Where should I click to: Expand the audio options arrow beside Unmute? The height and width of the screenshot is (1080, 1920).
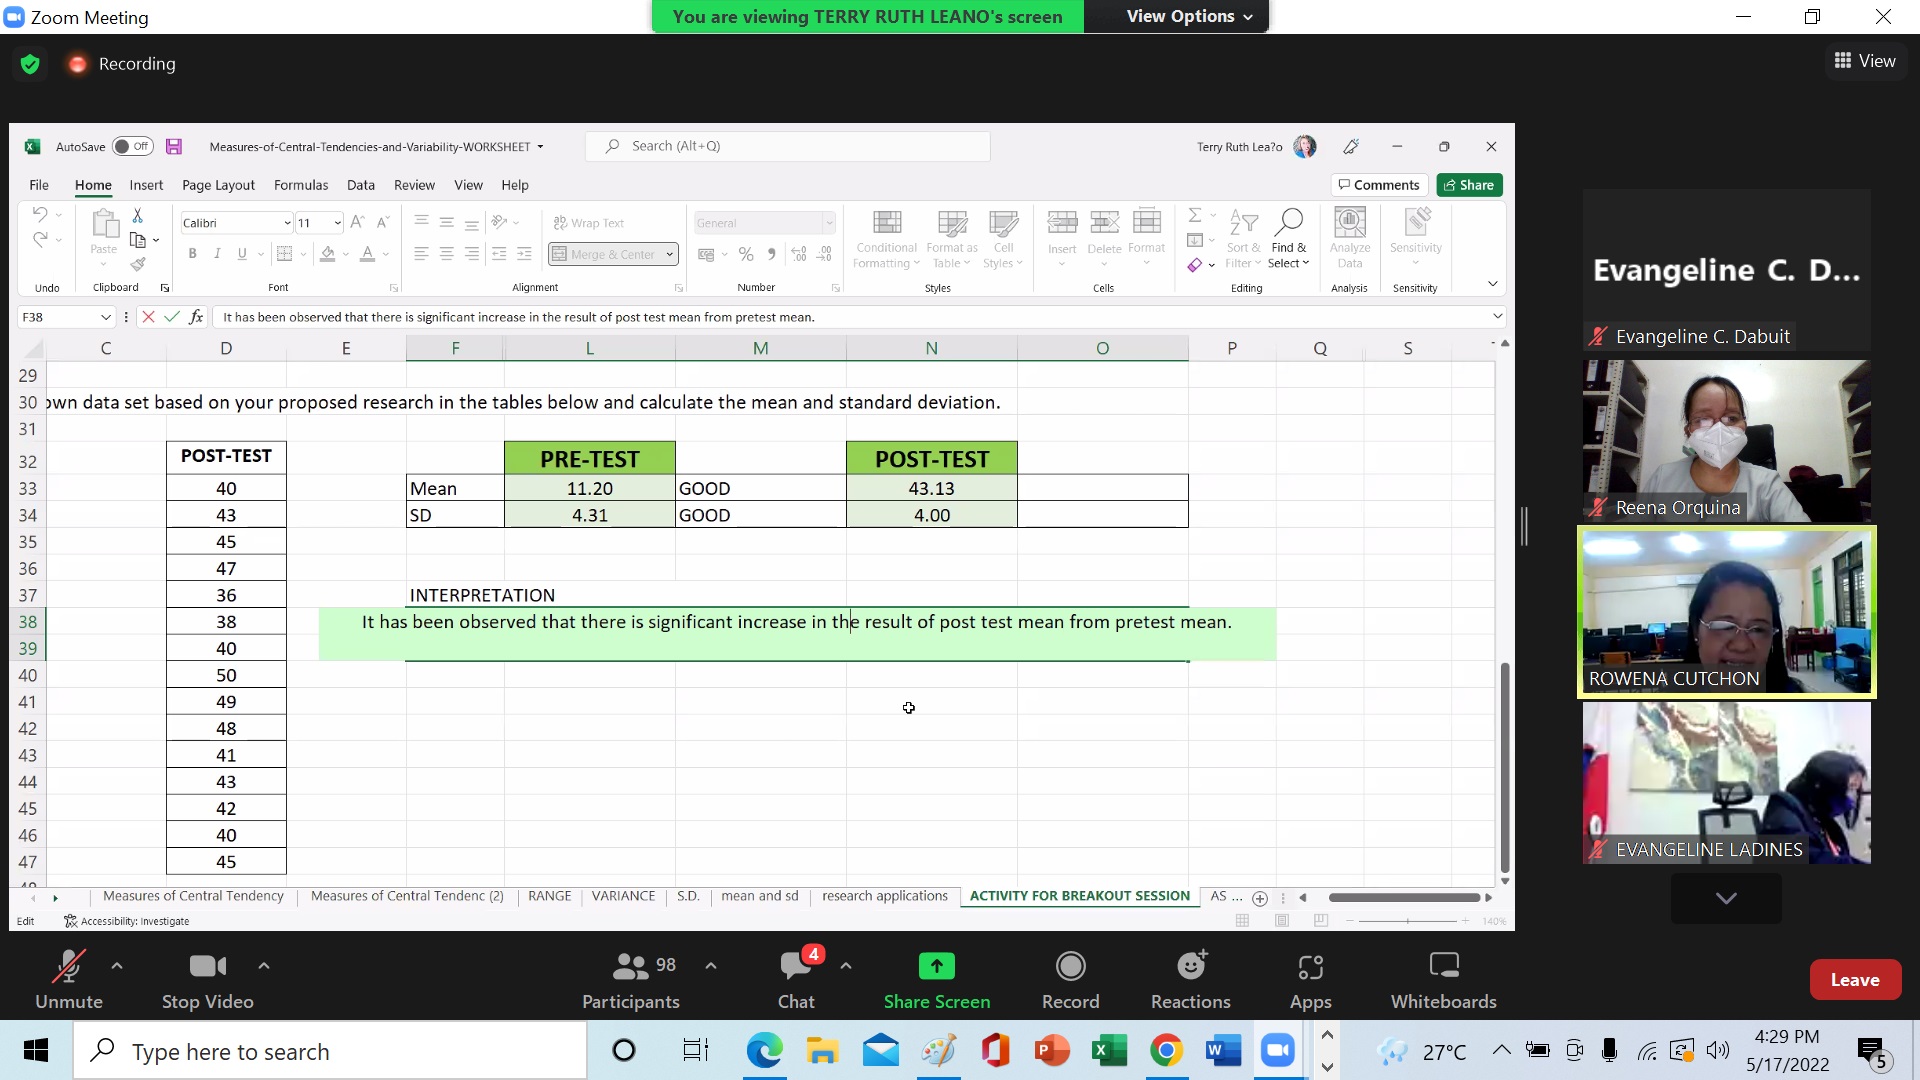[117, 966]
